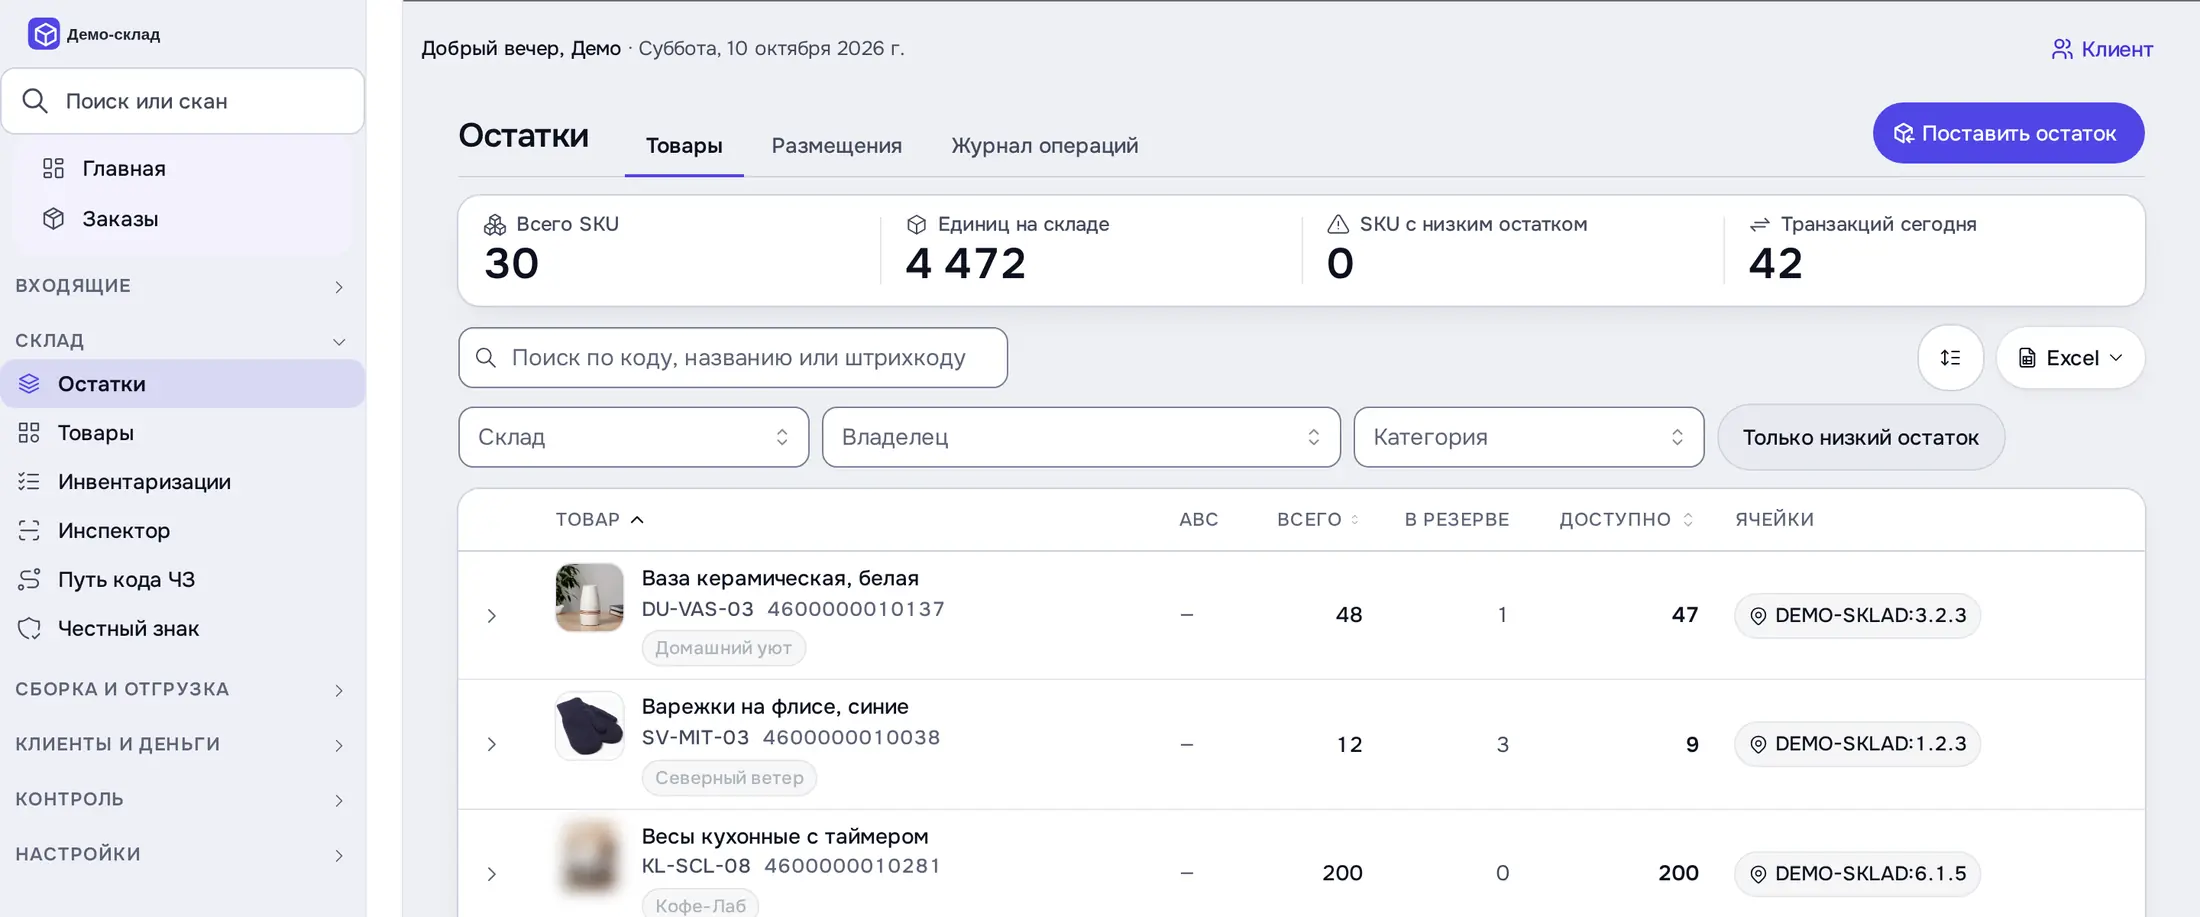Expand Ваза керамическая row details
Viewport: 2200px width, 917px height.
(491, 616)
